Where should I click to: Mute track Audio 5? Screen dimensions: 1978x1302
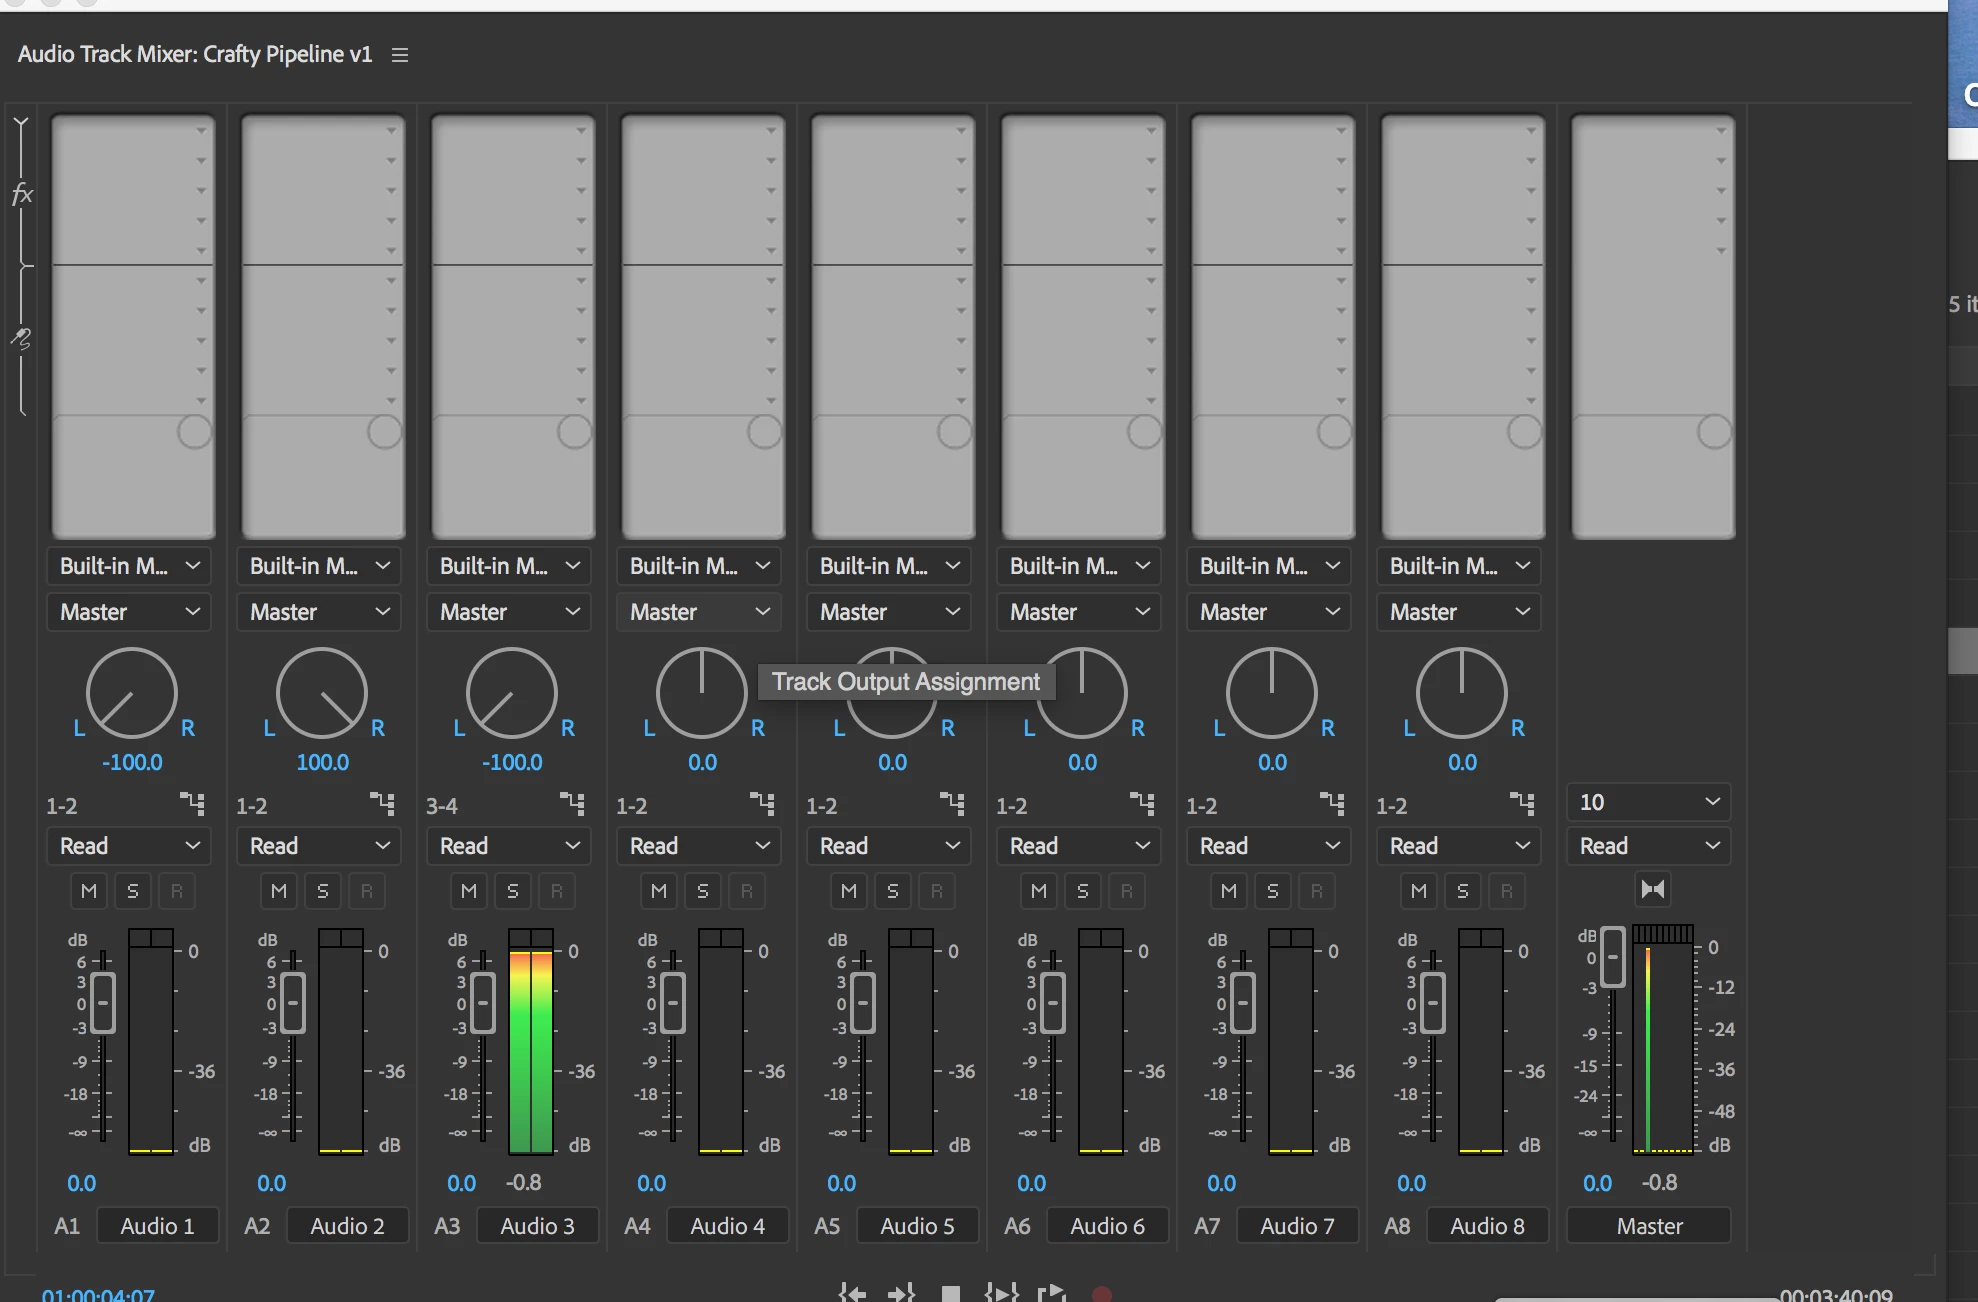[849, 891]
